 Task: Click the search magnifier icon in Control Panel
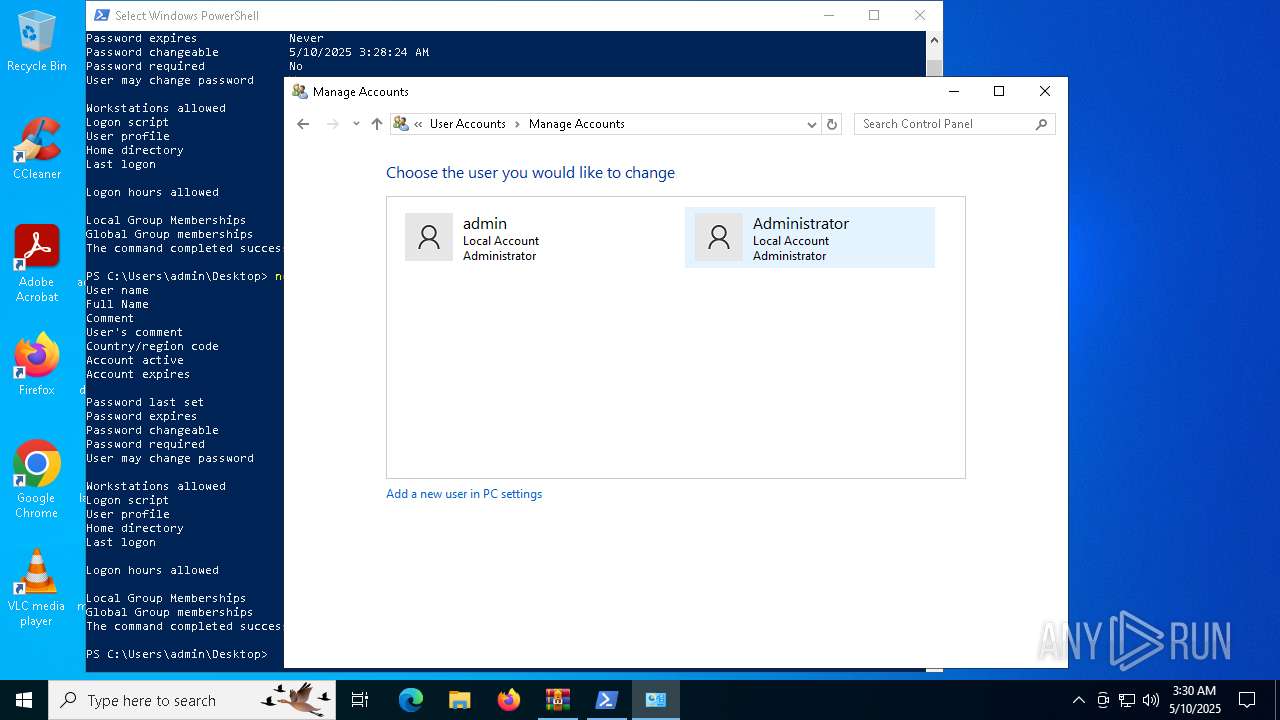pos(1042,124)
